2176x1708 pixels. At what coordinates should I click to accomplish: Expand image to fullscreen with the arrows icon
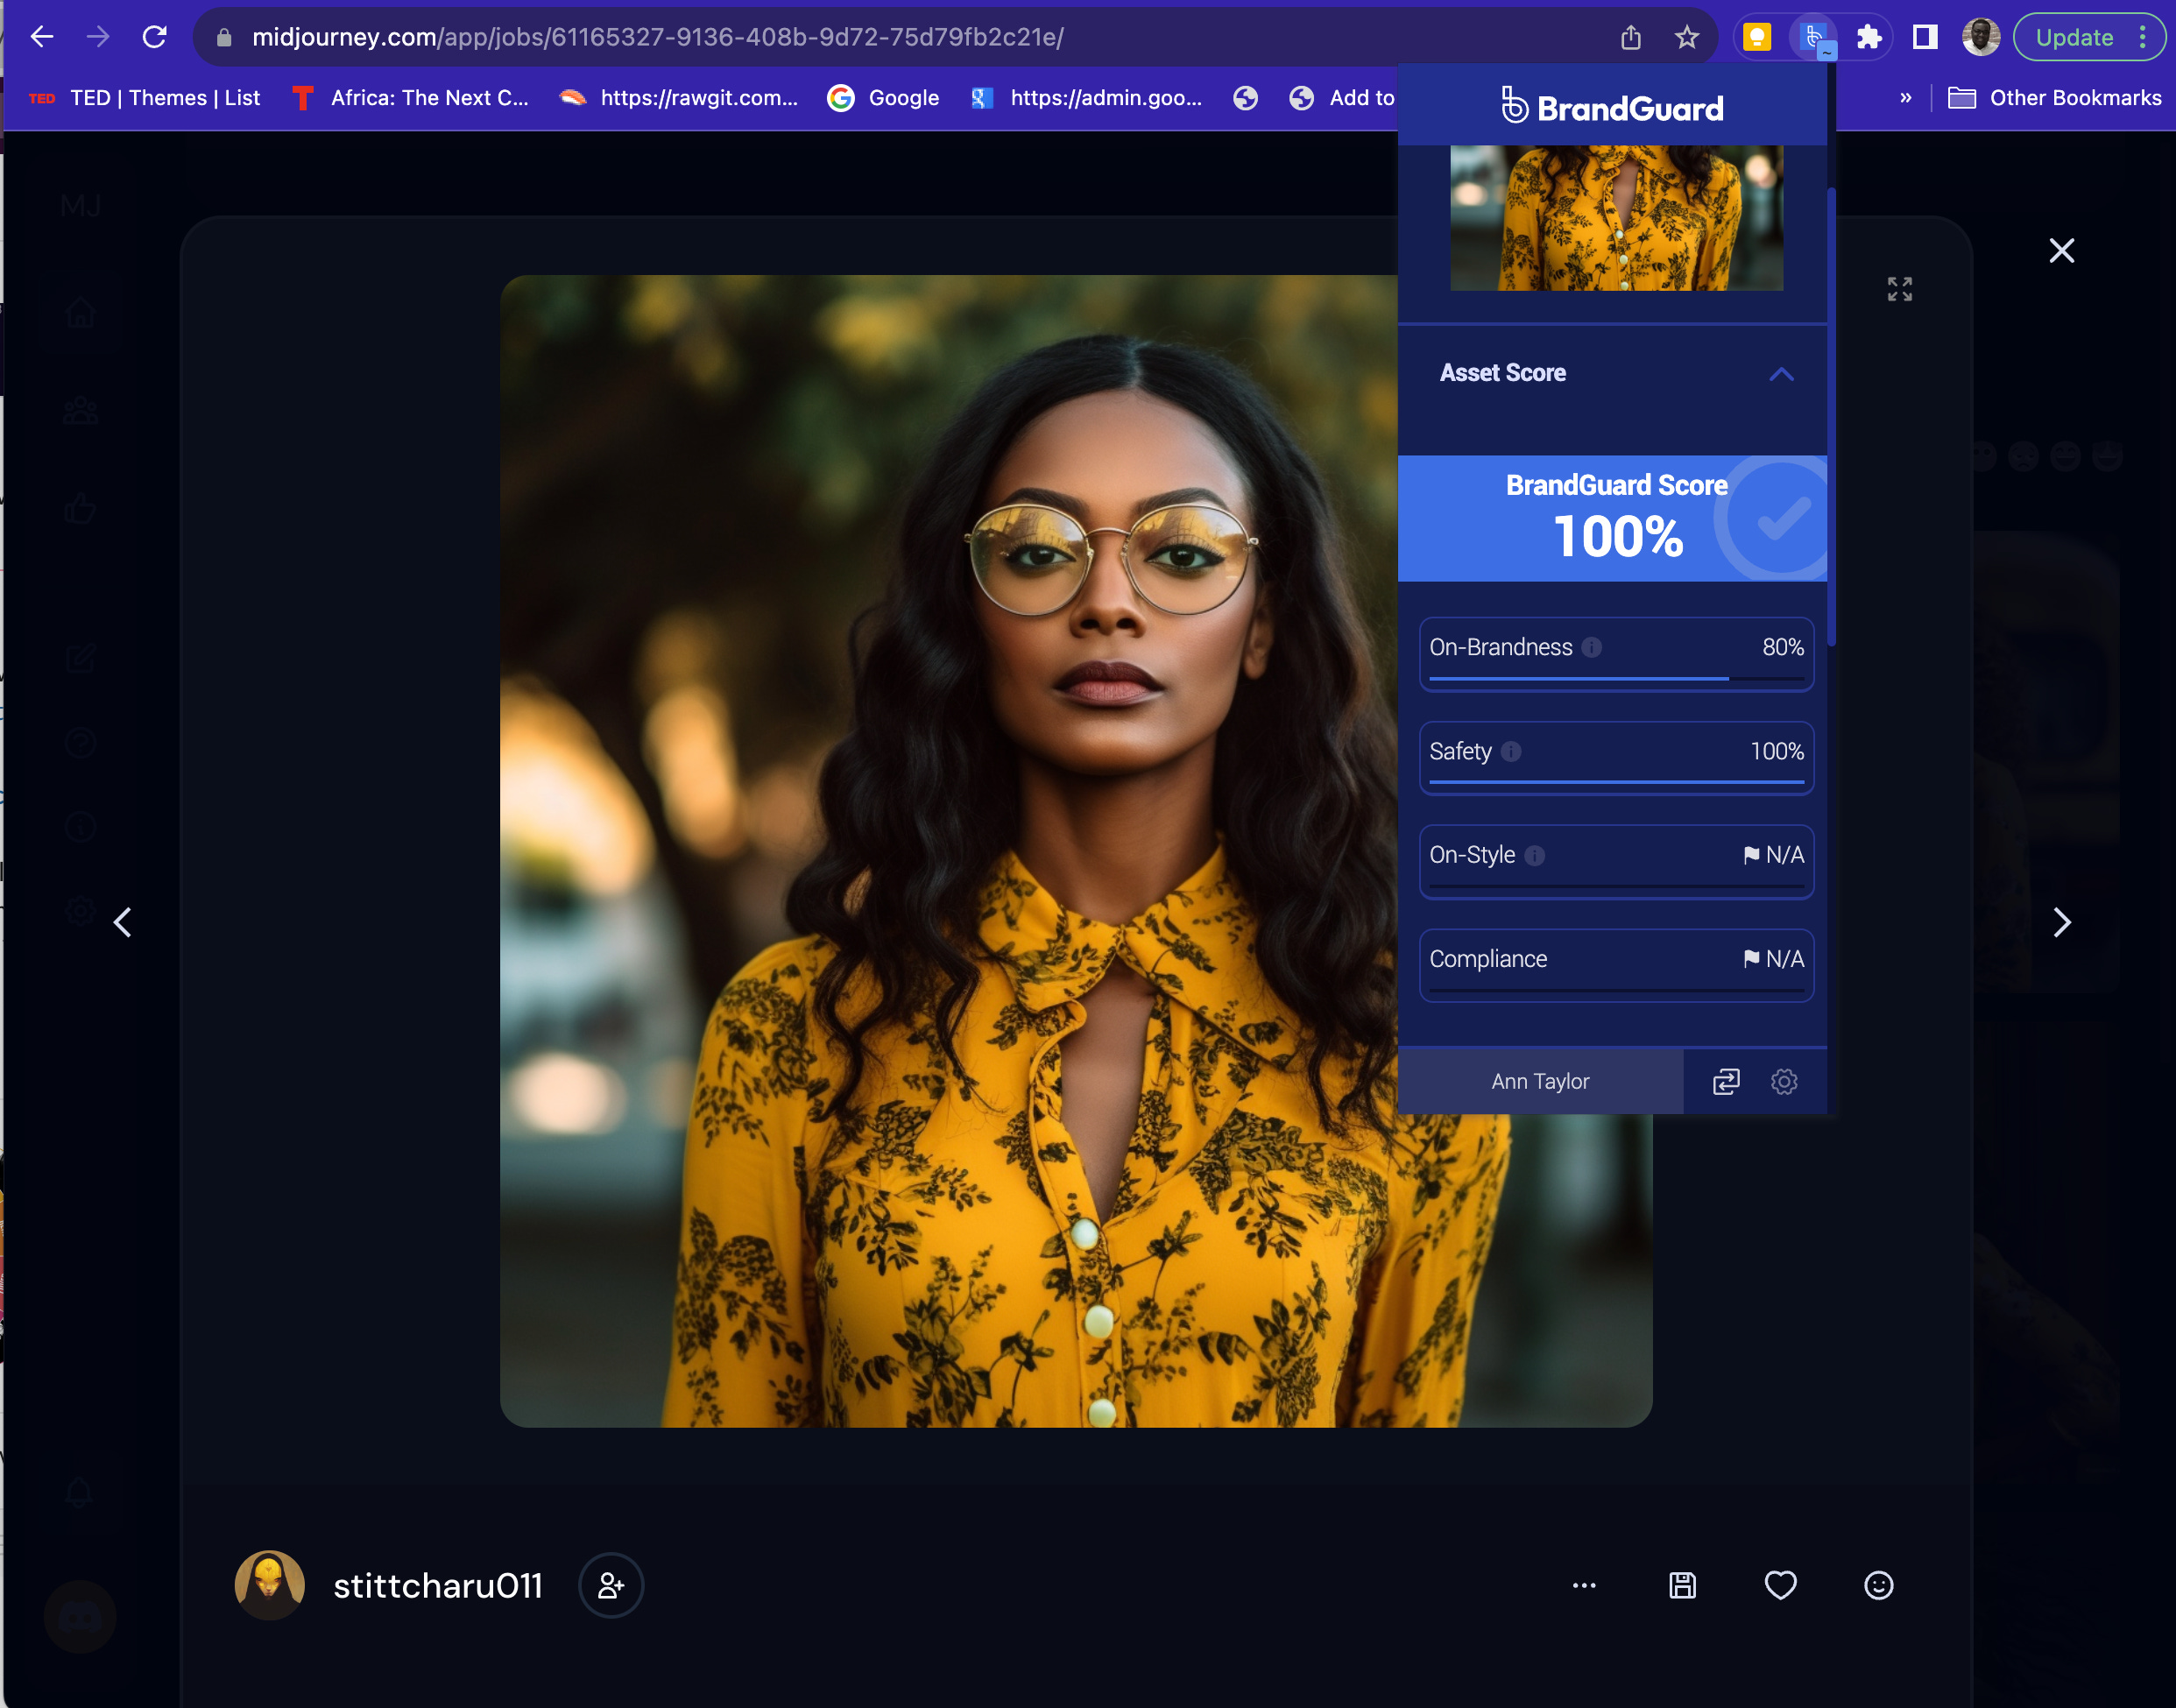click(x=1899, y=289)
